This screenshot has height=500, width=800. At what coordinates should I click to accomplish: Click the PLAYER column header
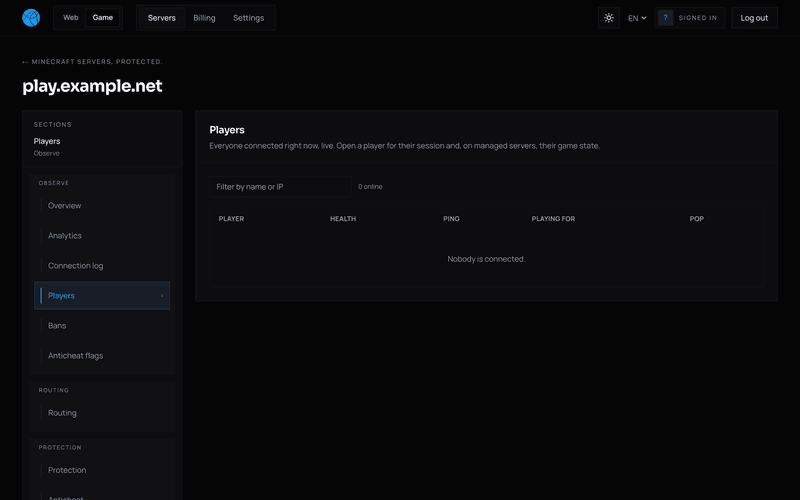[x=231, y=219]
